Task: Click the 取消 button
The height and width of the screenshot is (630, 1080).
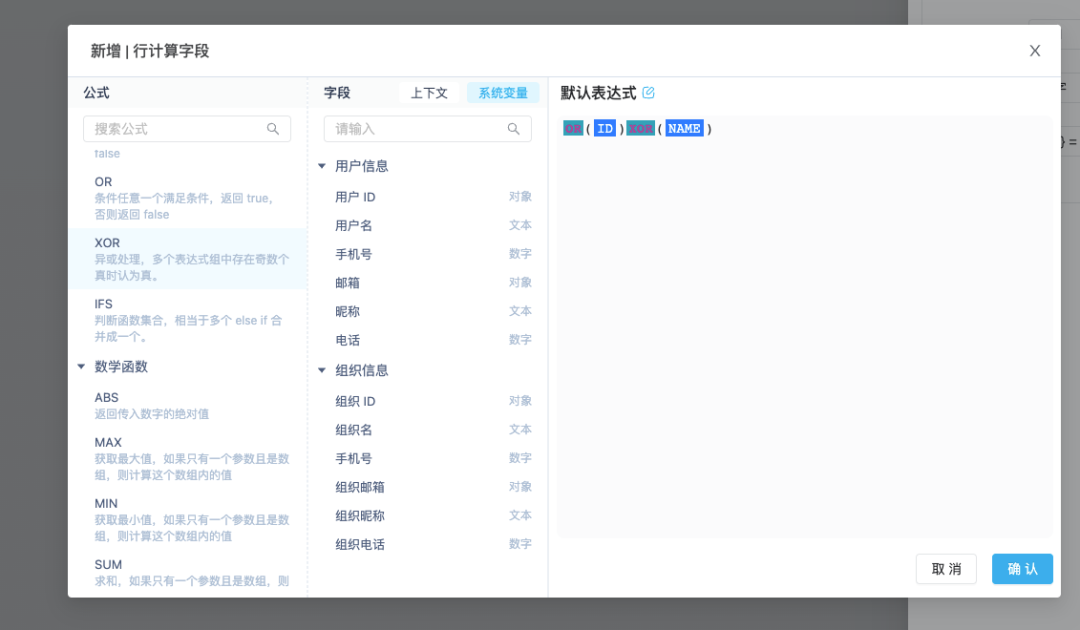Action: click(x=946, y=569)
